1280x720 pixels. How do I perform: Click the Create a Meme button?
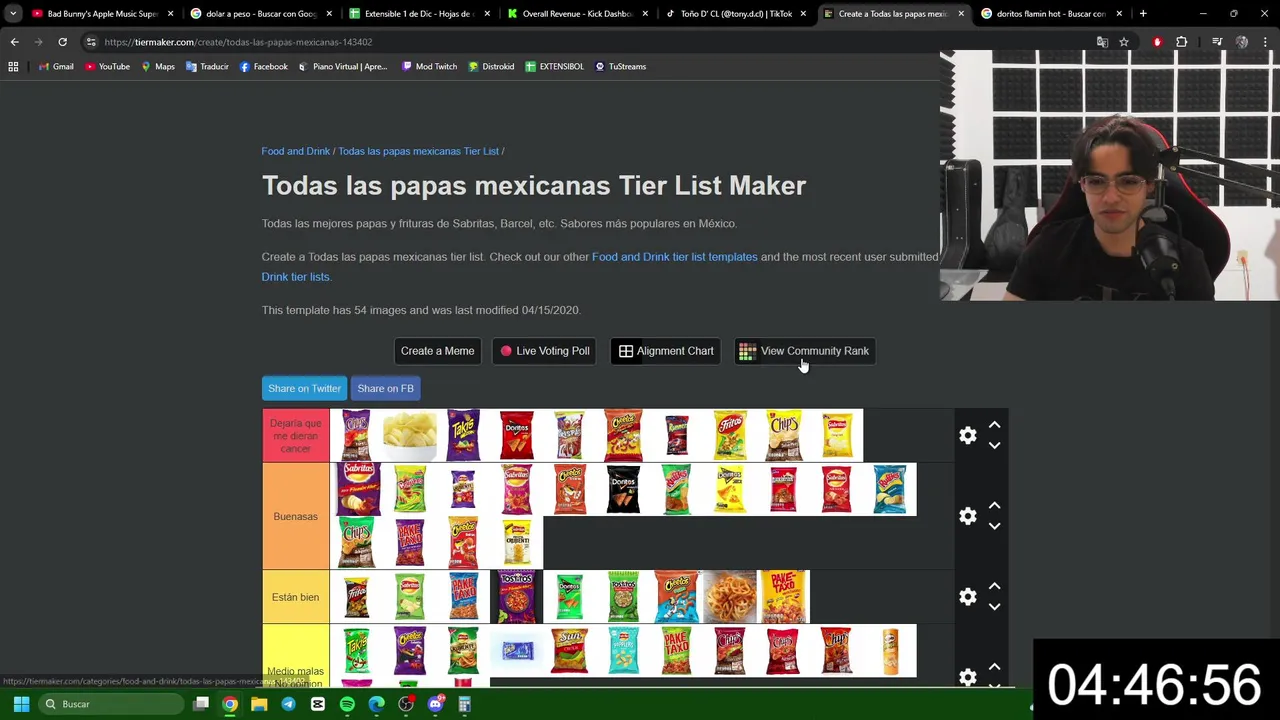(x=437, y=351)
